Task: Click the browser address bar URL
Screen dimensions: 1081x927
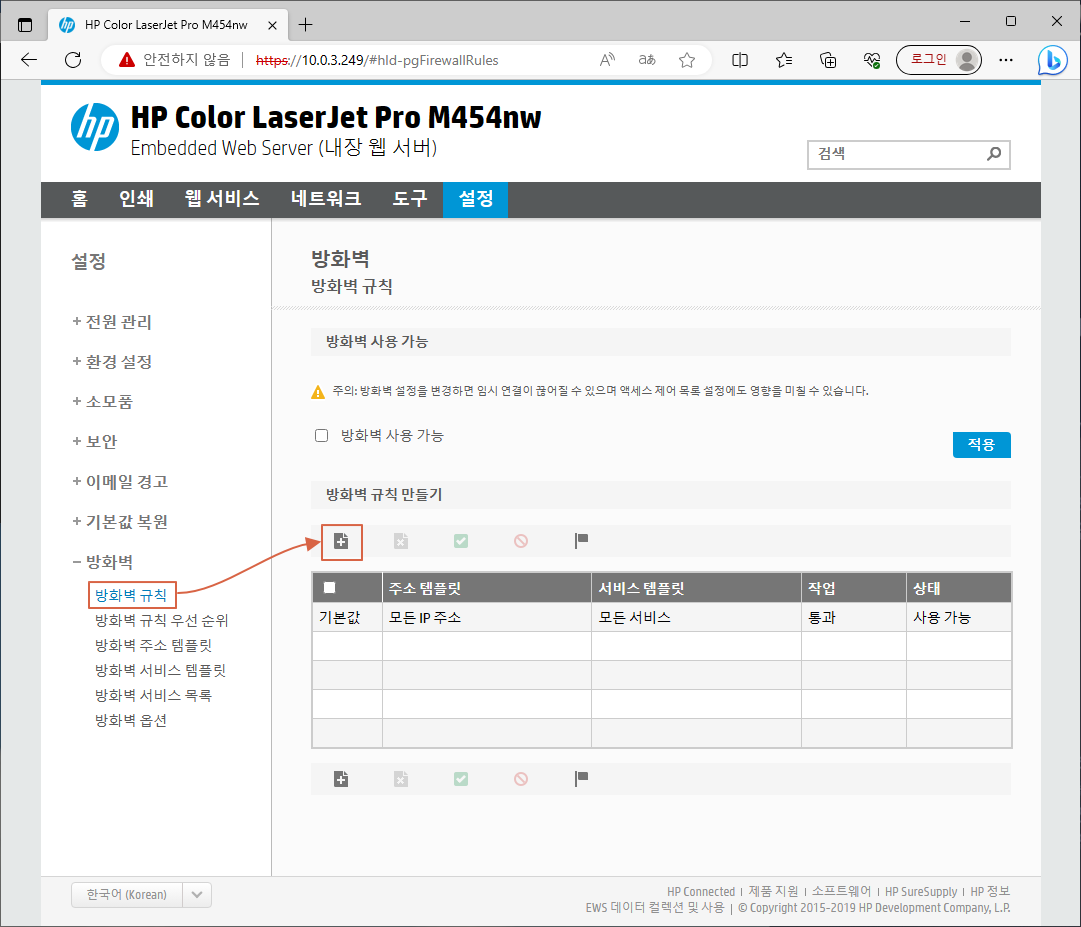Action: pyautogui.click(x=377, y=60)
